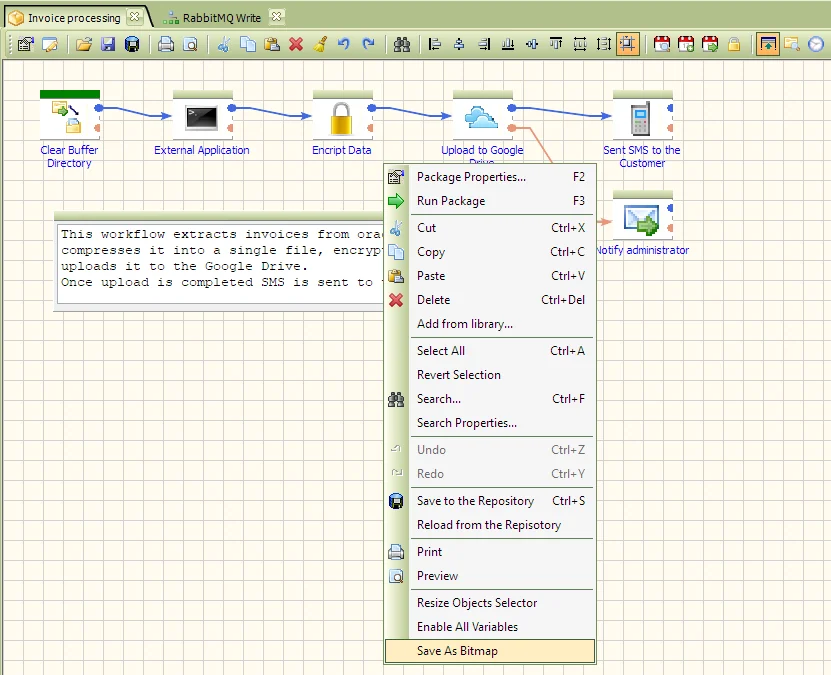Choose Cut from the context menu
The width and height of the screenshot is (831, 675).
[490, 228]
